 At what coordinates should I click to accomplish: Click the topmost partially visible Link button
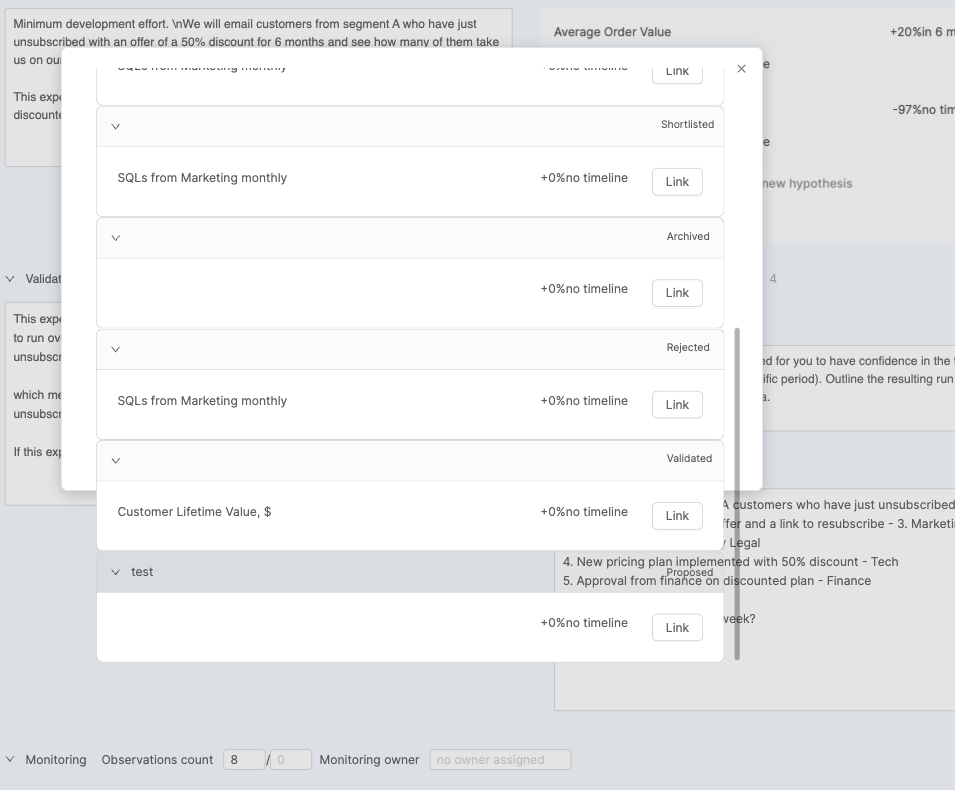click(677, 72)
